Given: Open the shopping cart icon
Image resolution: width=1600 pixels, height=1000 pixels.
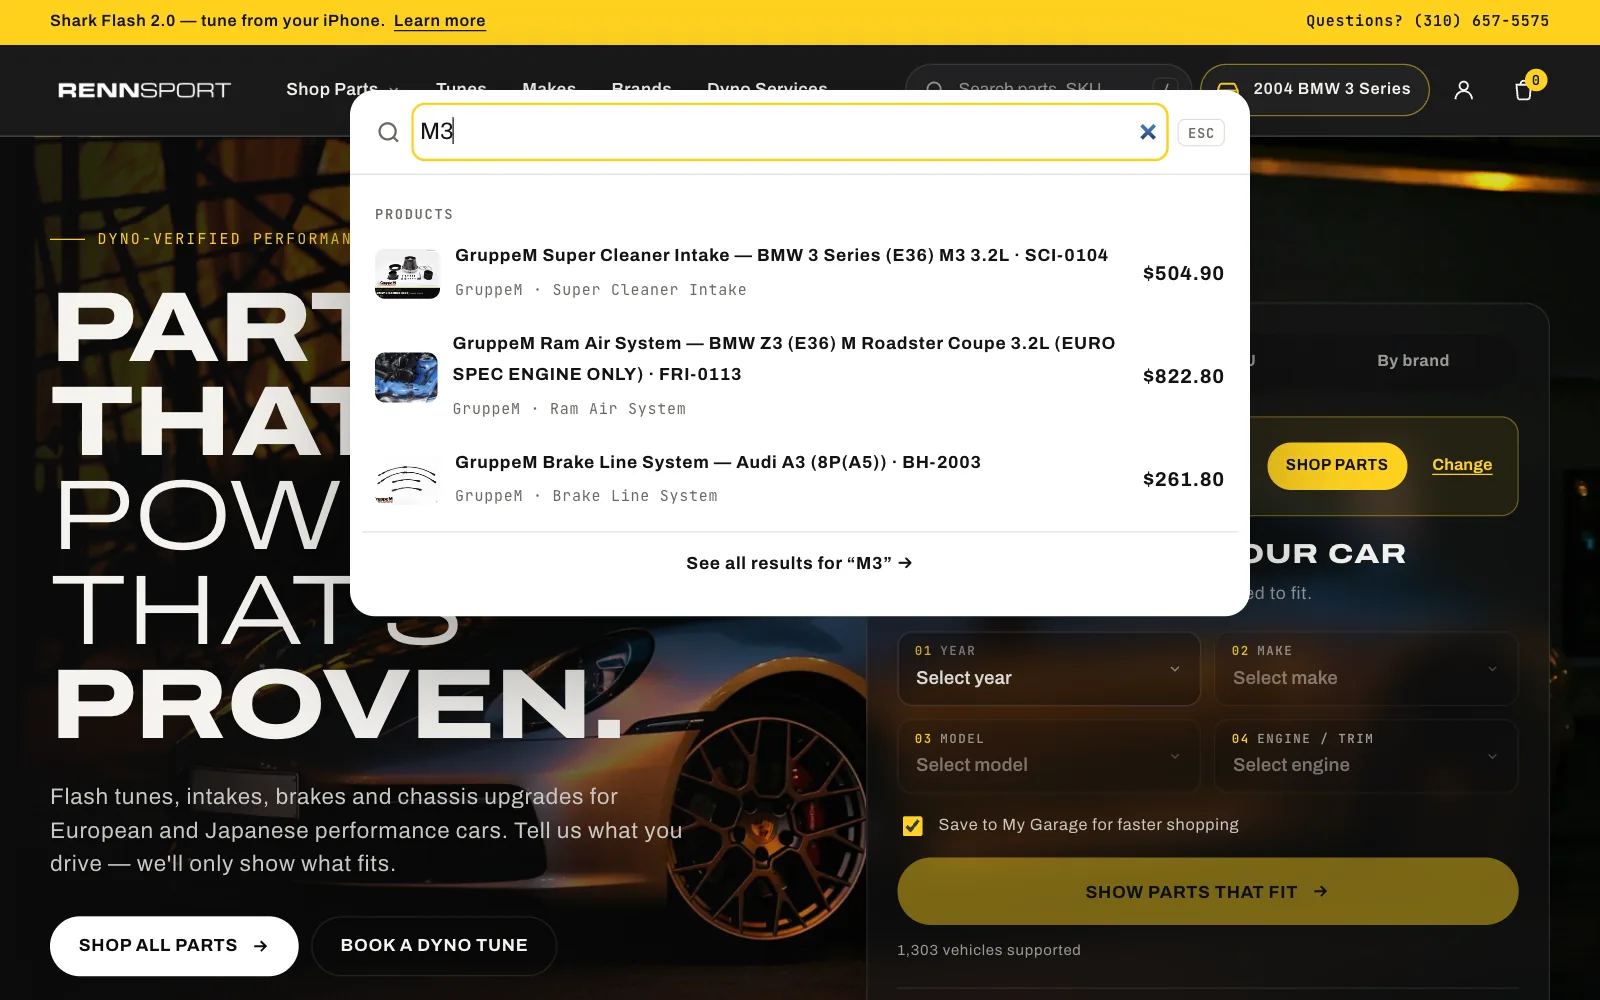Looking at the screenshot, I should pos(1523,90).
